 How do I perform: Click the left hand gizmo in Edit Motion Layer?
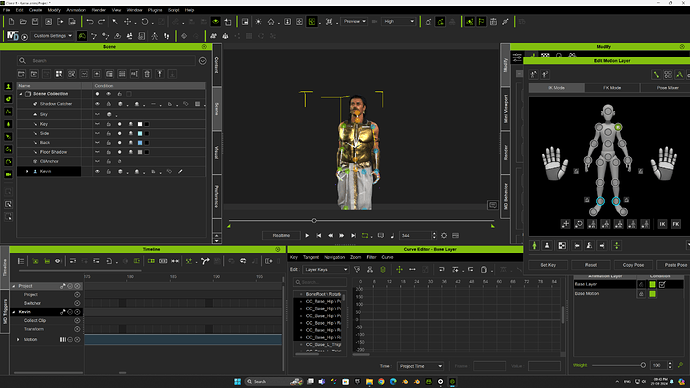tap(555, 163)
